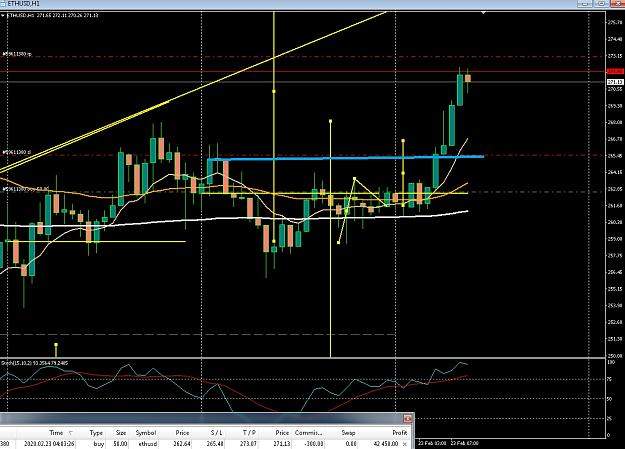Select the stop loss 265.48 cell
The height and width of the screenshot is (449, 625).
(x=216, y=444)
